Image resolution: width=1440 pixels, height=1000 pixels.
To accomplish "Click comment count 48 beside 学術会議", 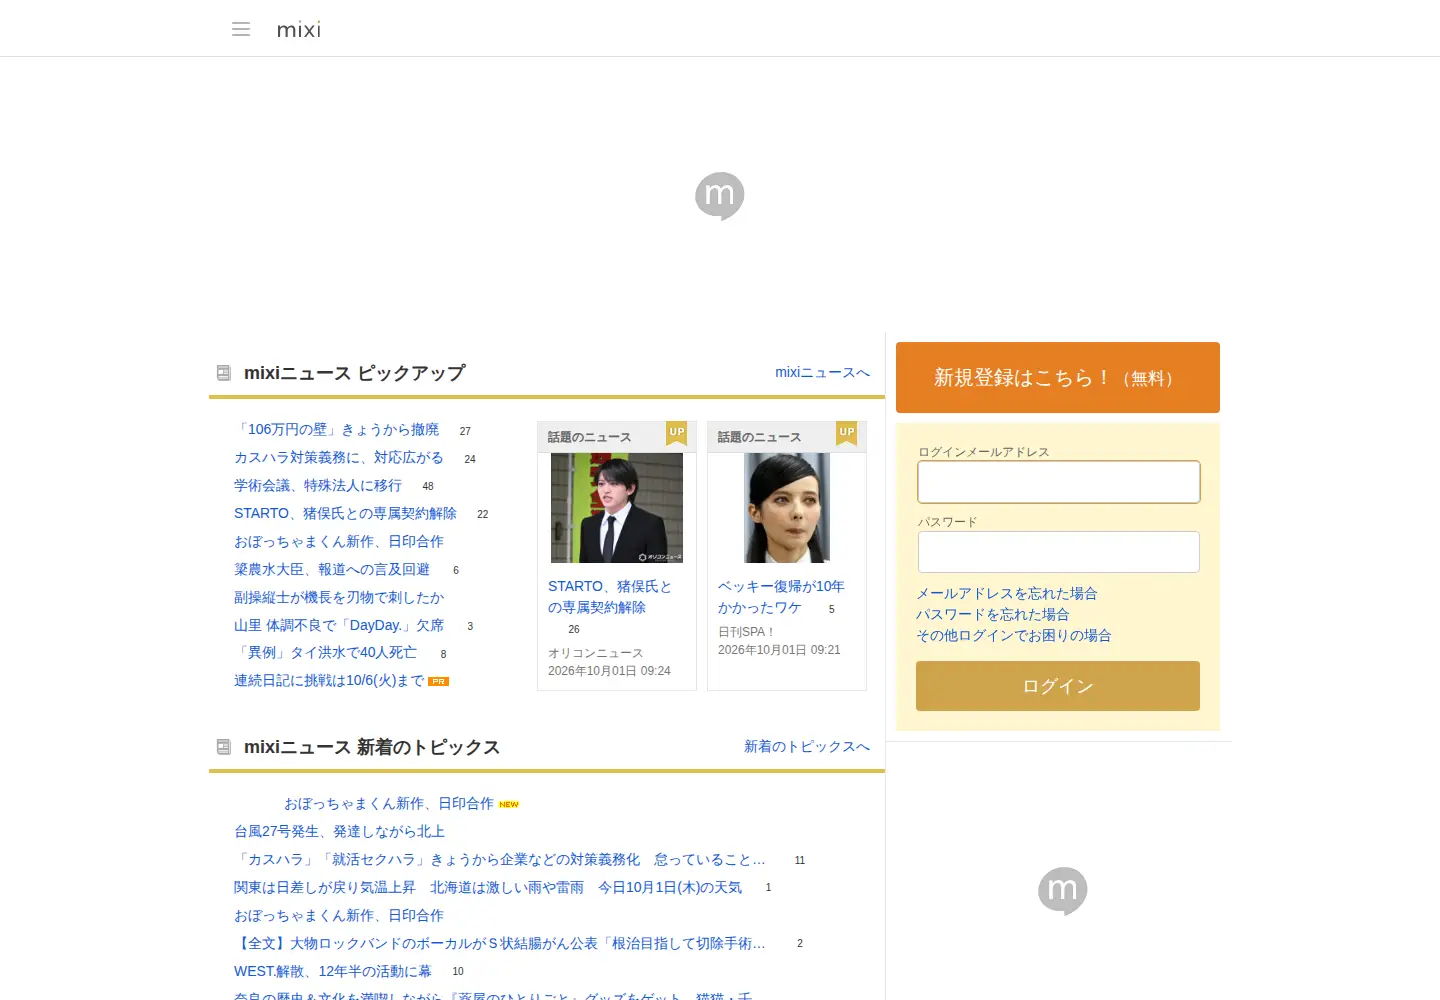I will tap(428, 486).
